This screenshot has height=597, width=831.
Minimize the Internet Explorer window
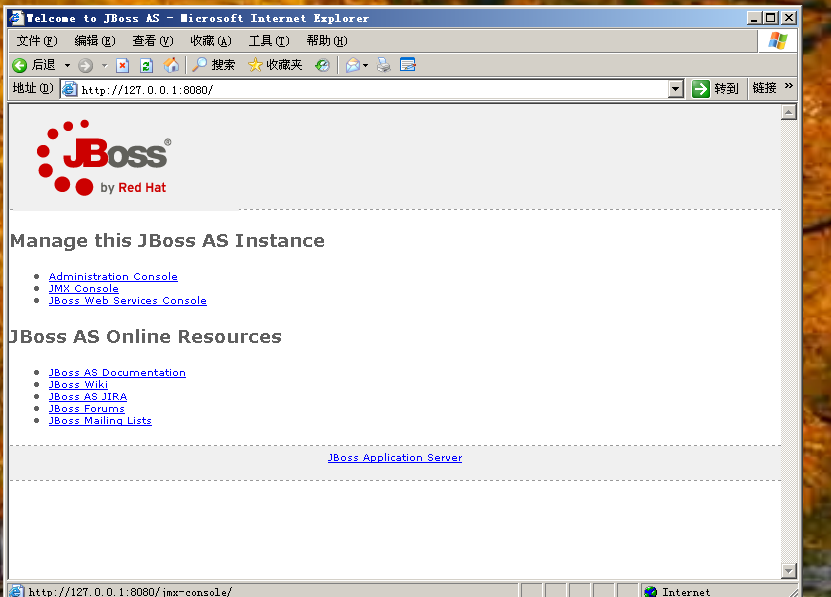(754, 18)
